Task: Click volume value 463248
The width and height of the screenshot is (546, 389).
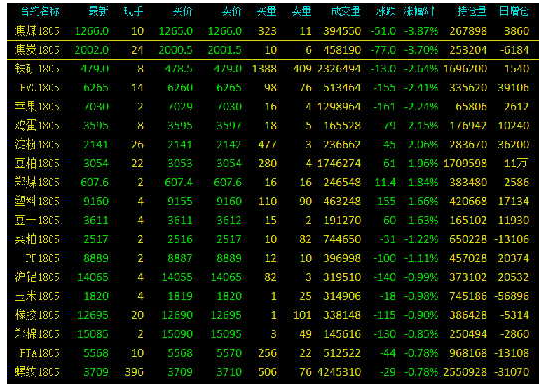Action: (x=342, y=201)
